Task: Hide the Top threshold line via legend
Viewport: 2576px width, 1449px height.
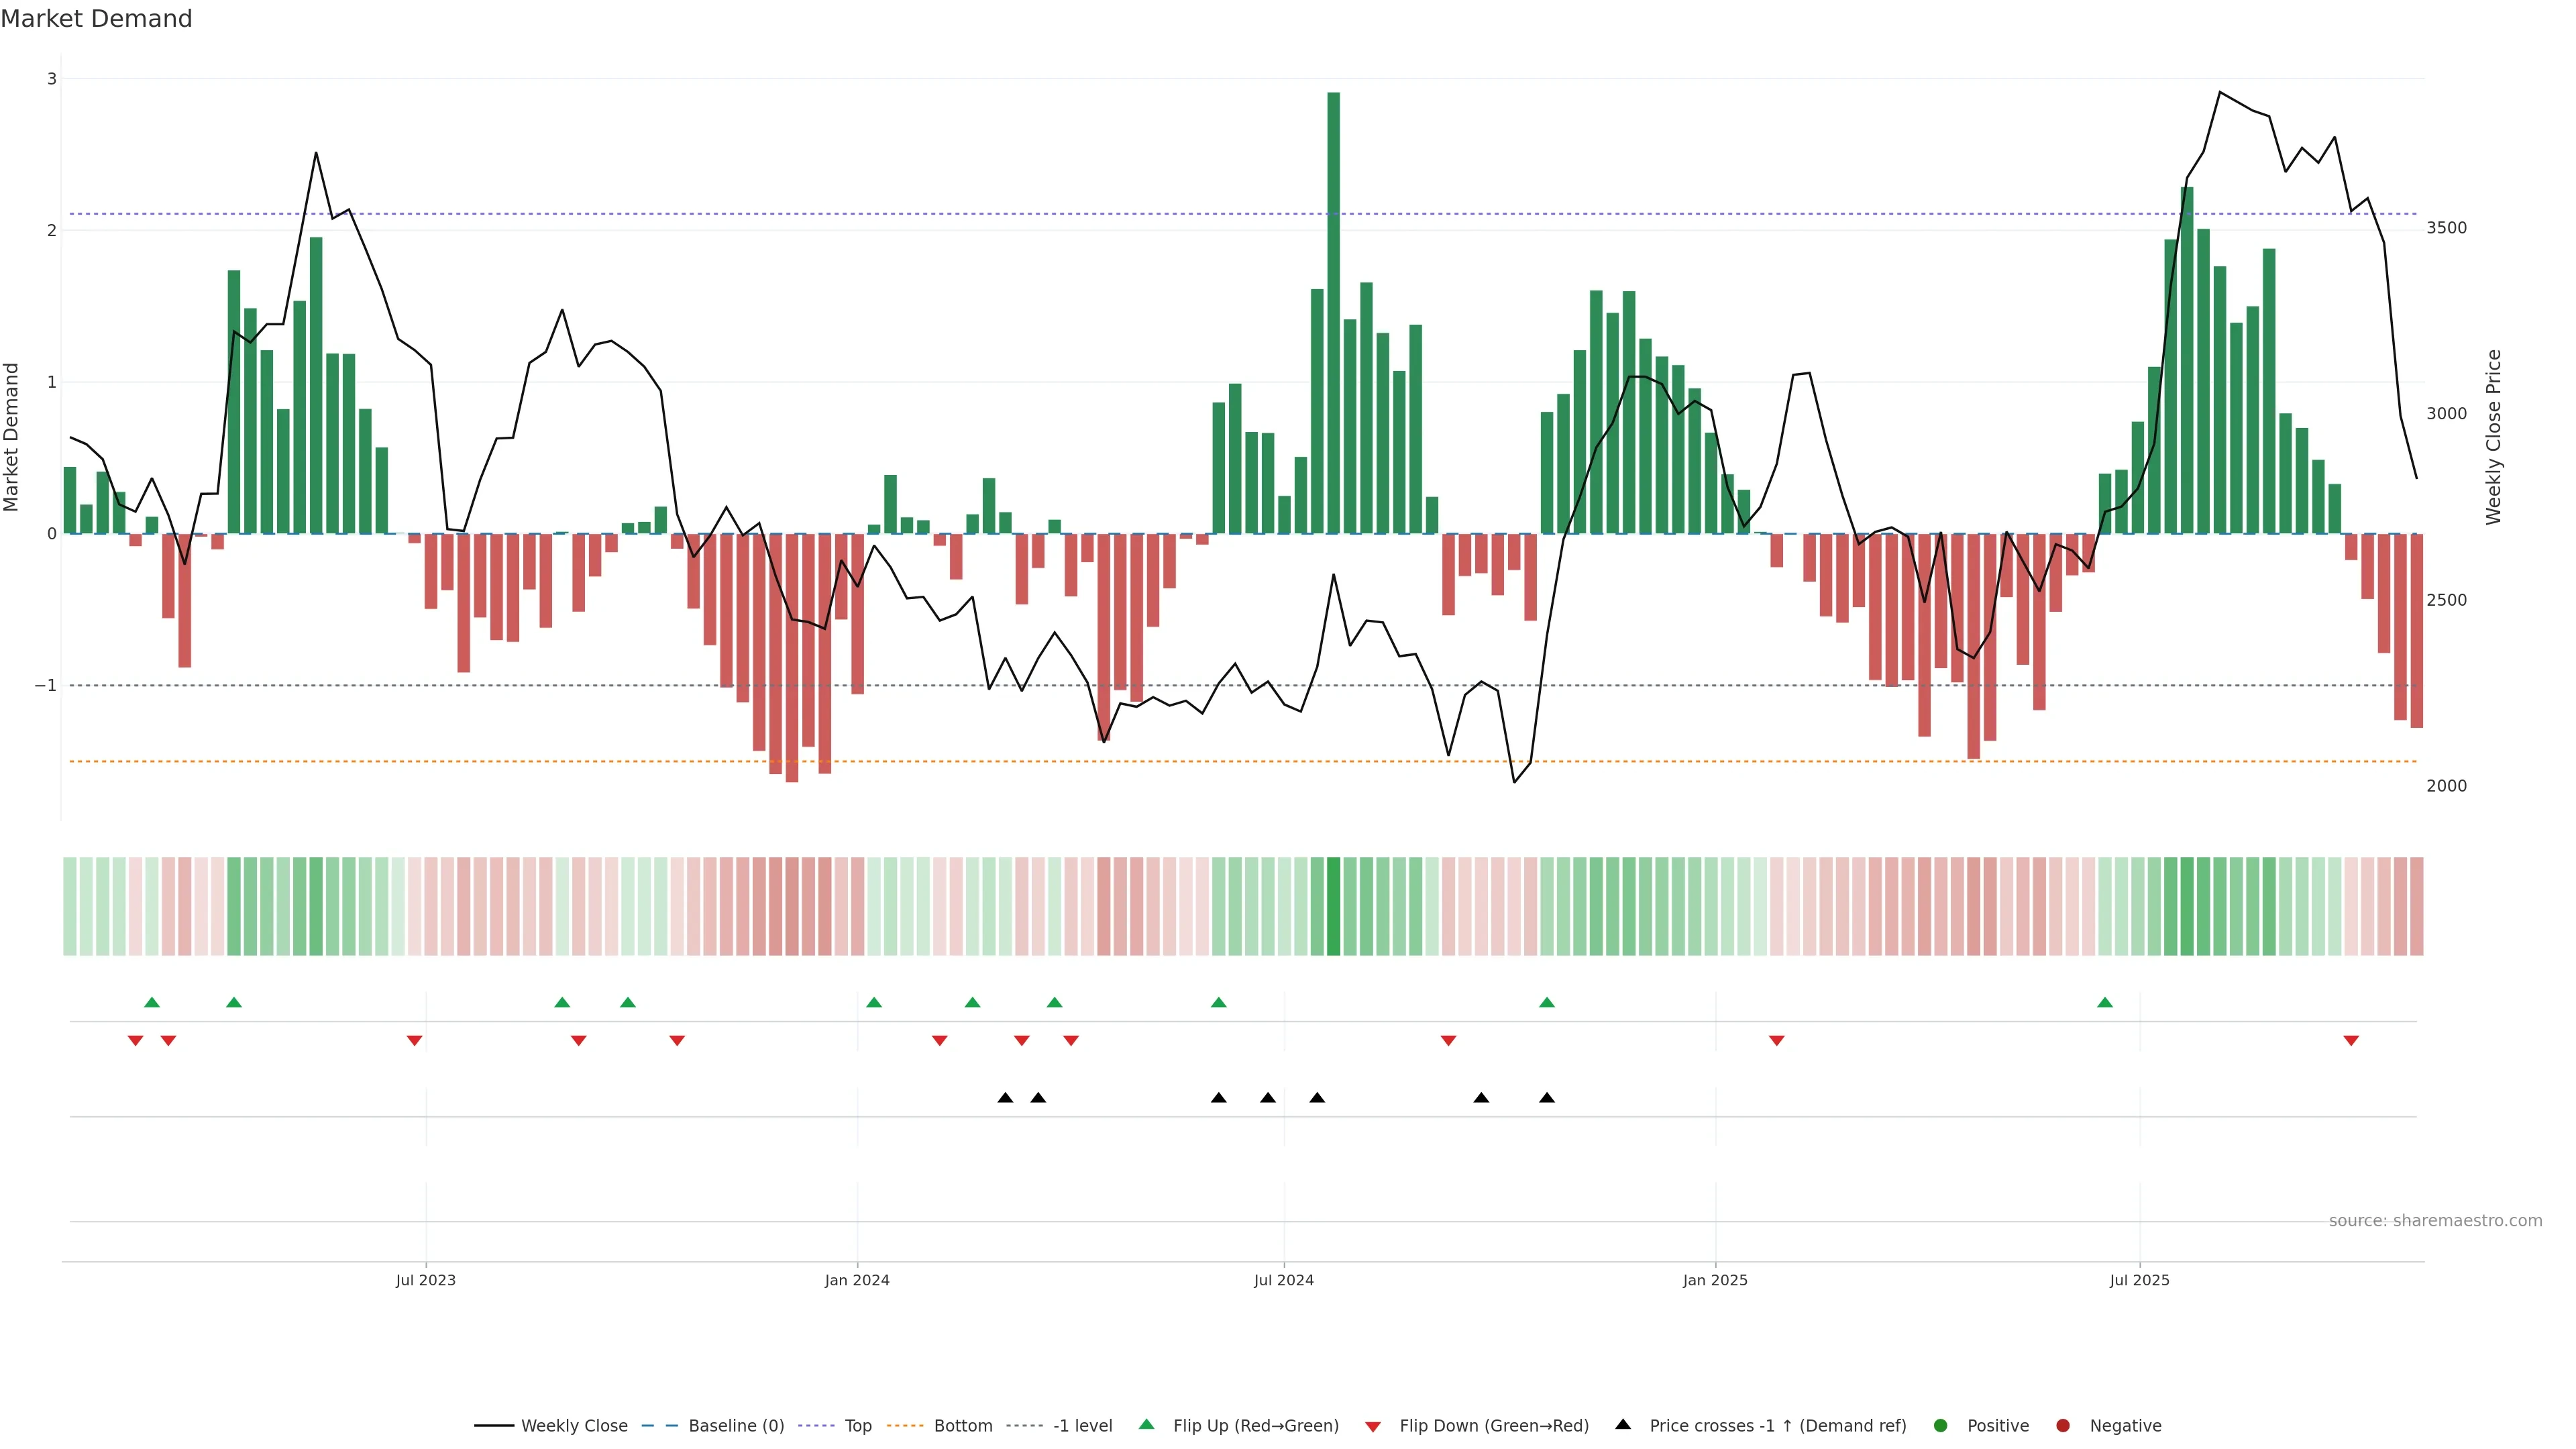Action: (x=857, y=1425)
